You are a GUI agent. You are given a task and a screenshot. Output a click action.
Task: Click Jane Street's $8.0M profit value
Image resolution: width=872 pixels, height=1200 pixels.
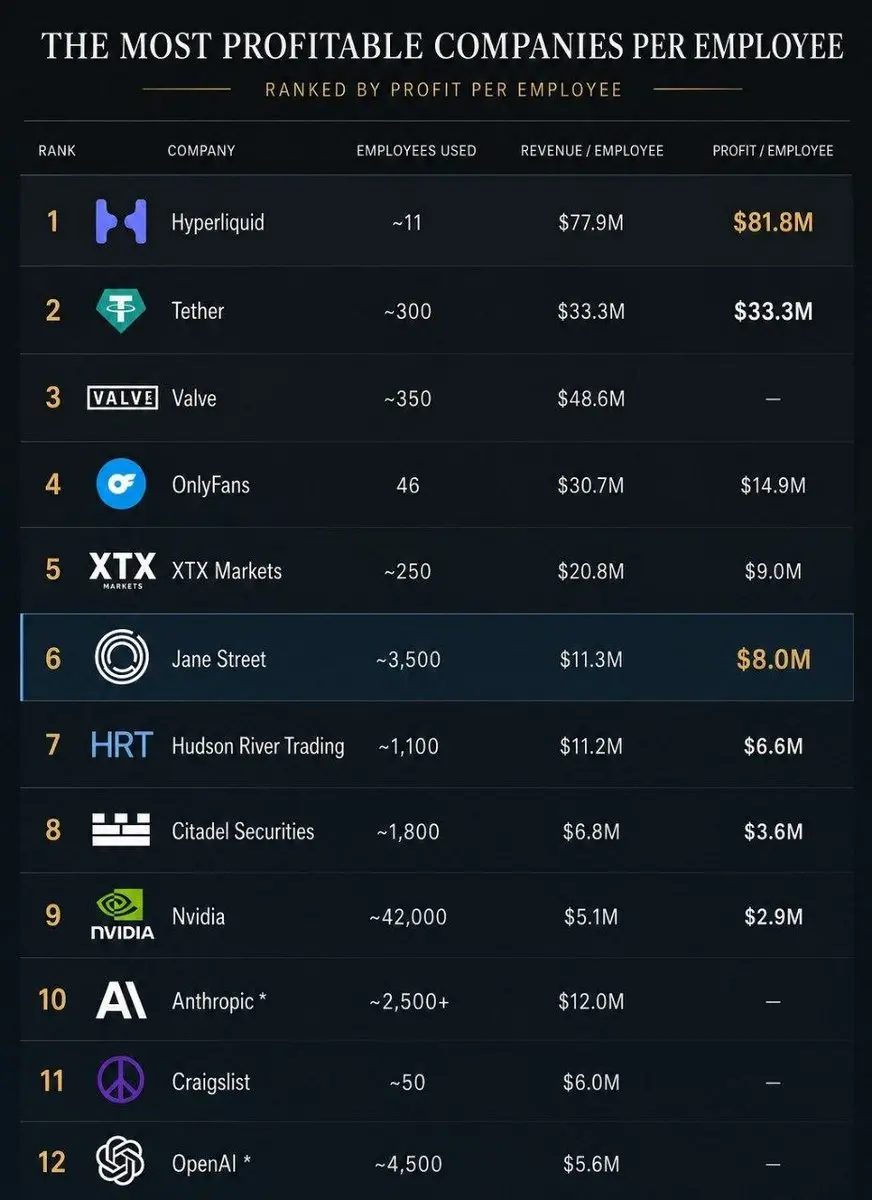(773, 659)
